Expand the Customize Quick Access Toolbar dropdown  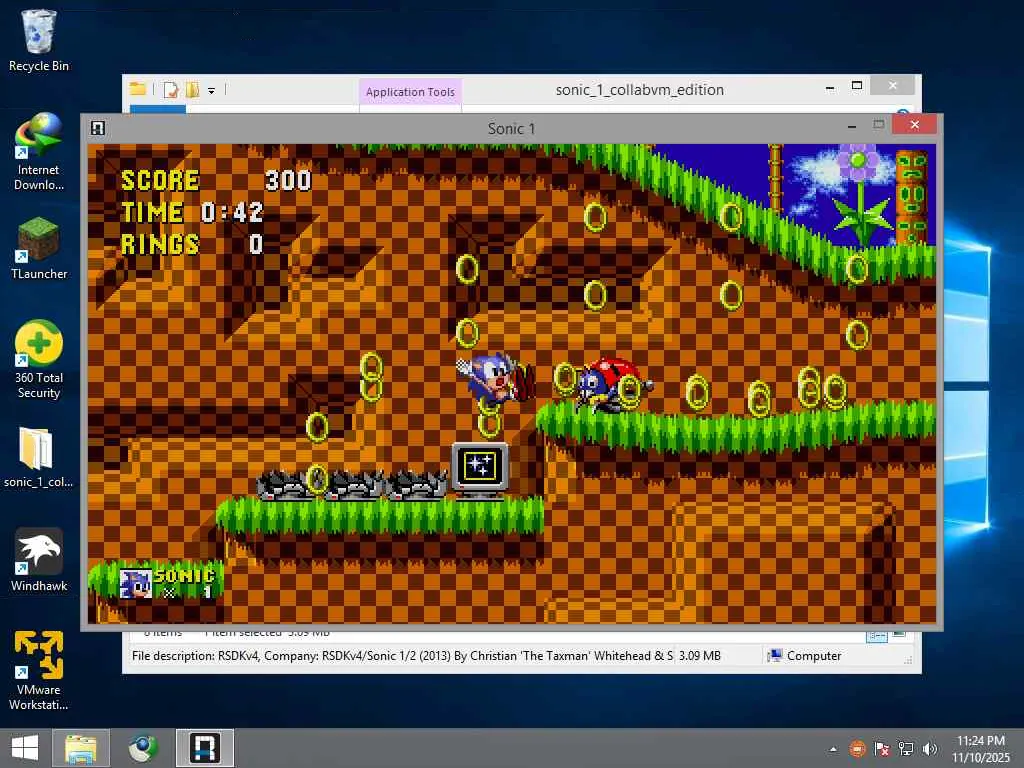(212, 91)
